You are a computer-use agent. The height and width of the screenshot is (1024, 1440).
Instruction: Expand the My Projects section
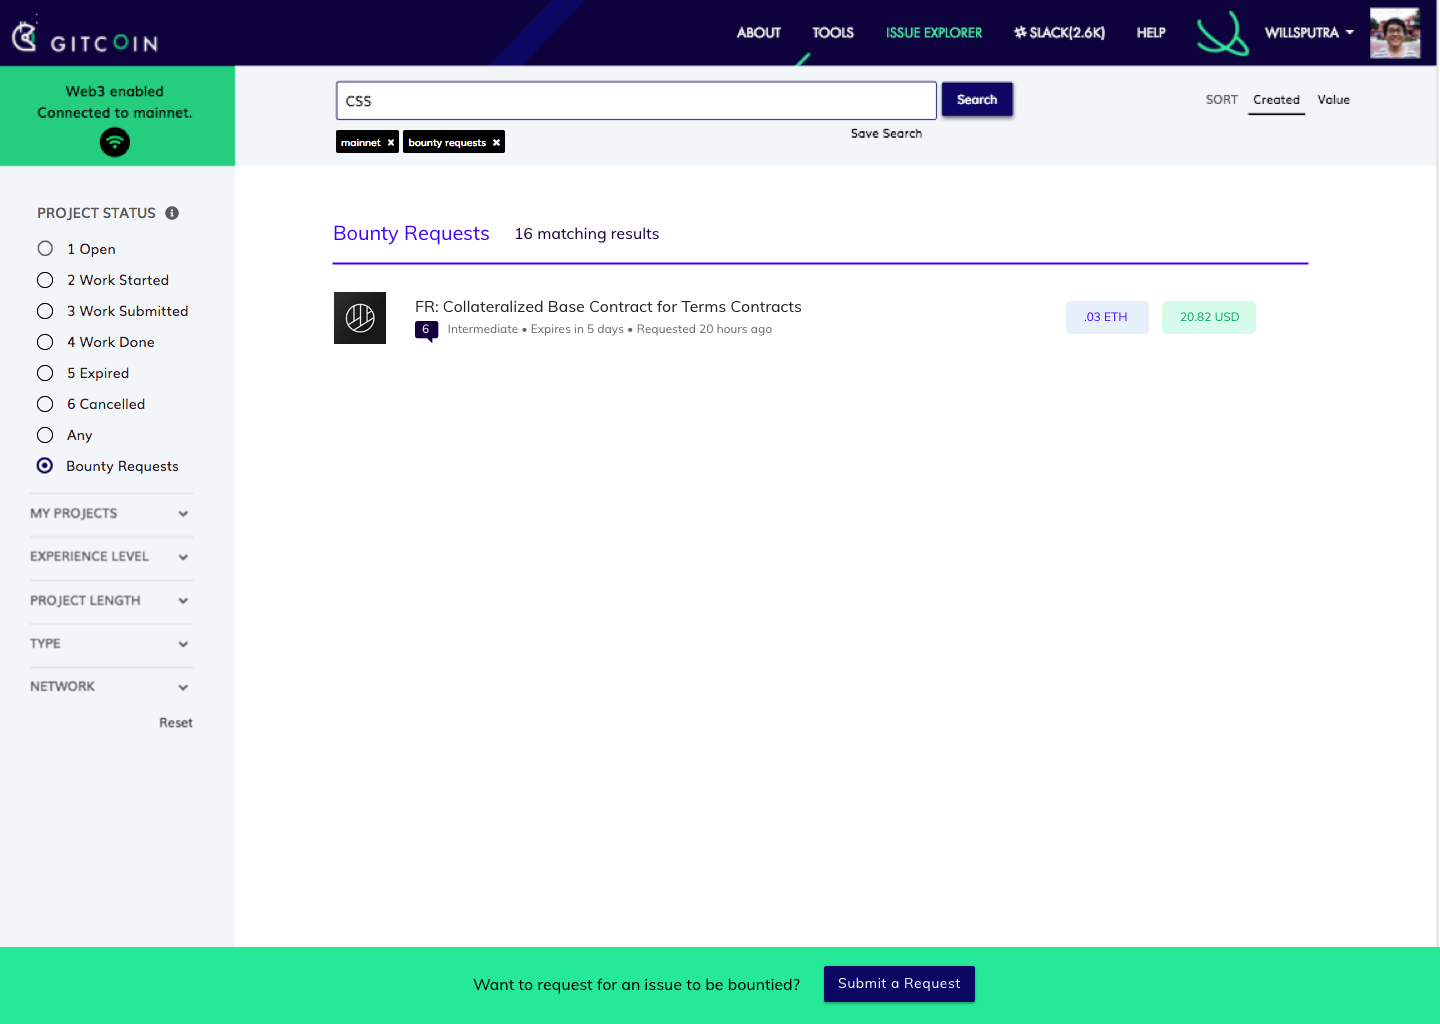(110, 514)
